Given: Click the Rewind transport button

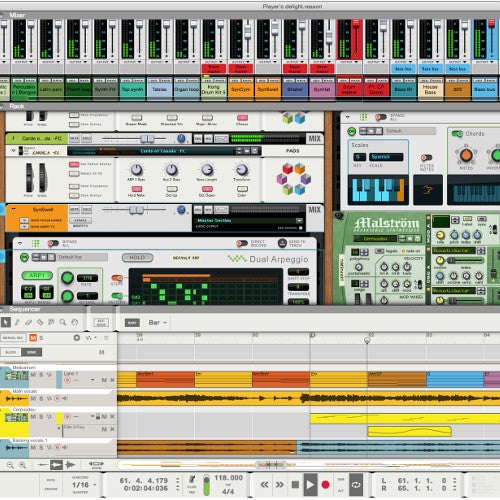Looking at the screenshot, I should pyautogui.click(x=265, y=484).
